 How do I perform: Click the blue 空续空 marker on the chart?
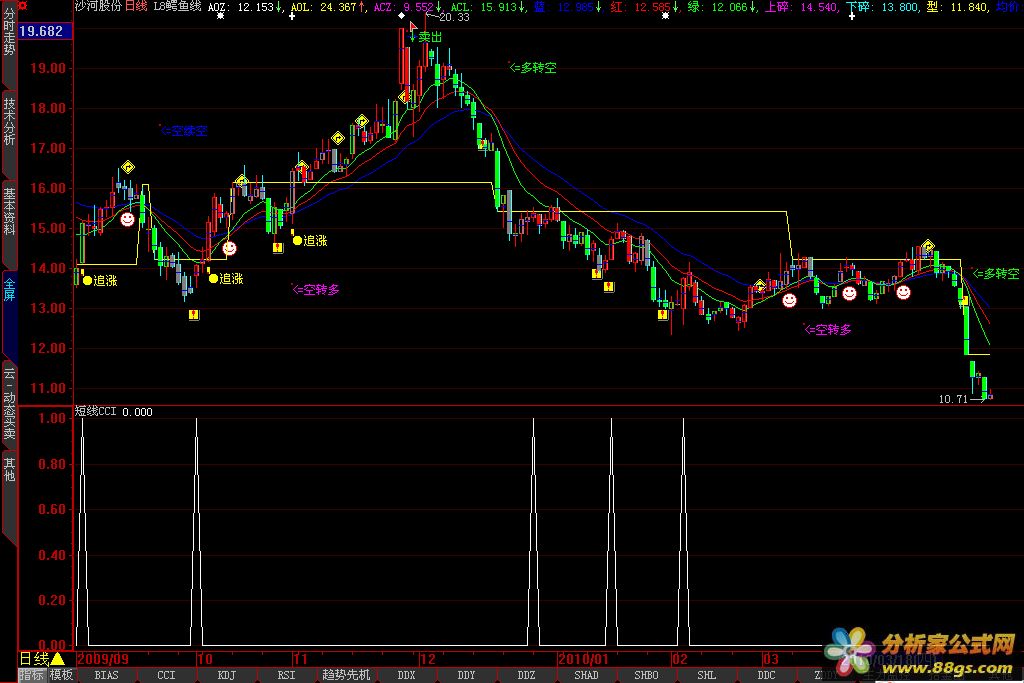coord(183,130)
